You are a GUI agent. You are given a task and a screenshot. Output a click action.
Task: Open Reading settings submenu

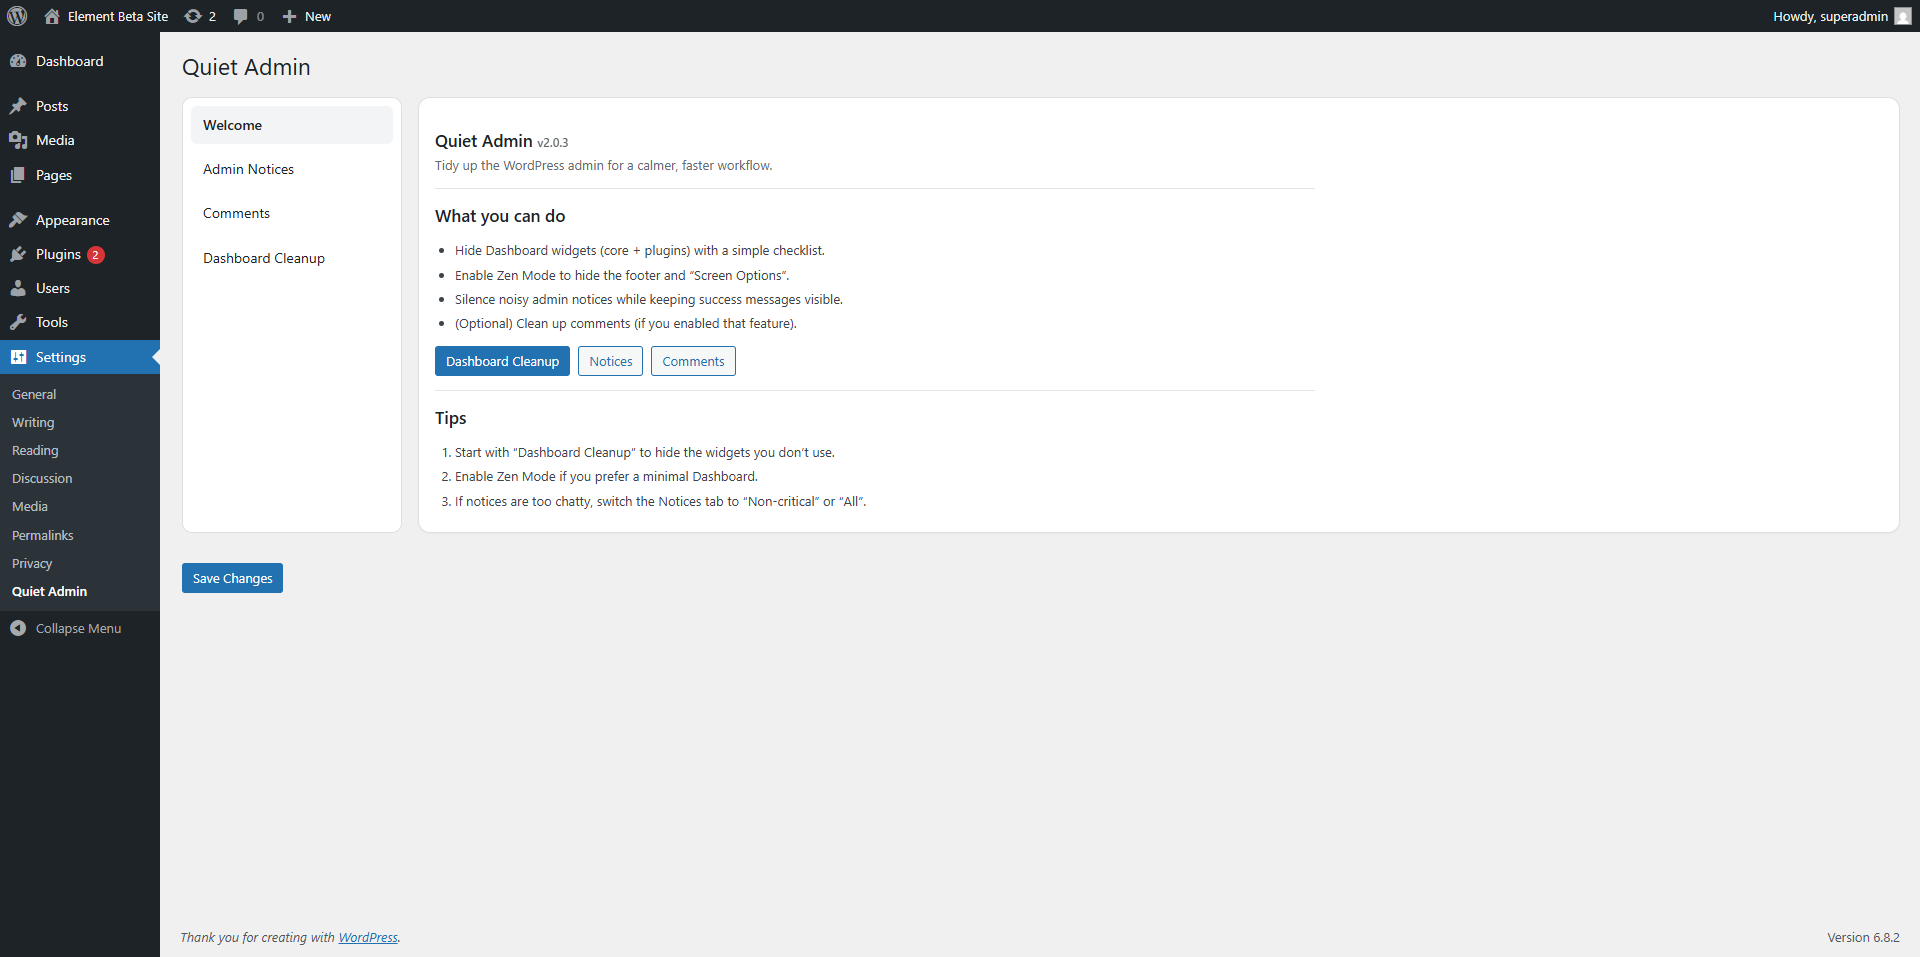[x=35, y=450]
